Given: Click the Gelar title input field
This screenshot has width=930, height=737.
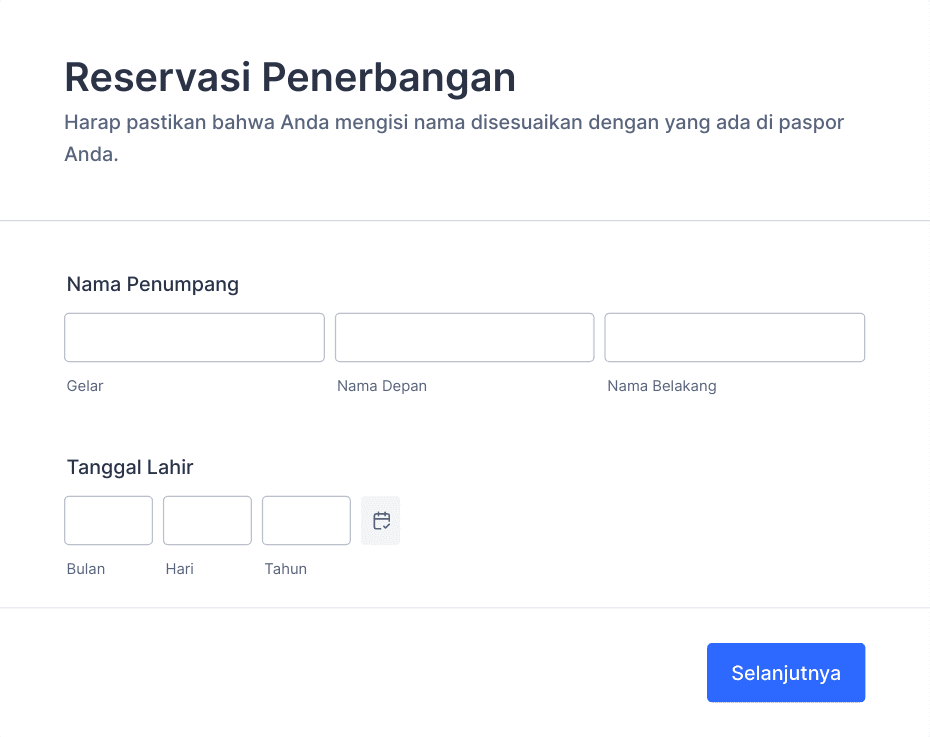Looking at the screenshot, I should [x=195, y=337].
